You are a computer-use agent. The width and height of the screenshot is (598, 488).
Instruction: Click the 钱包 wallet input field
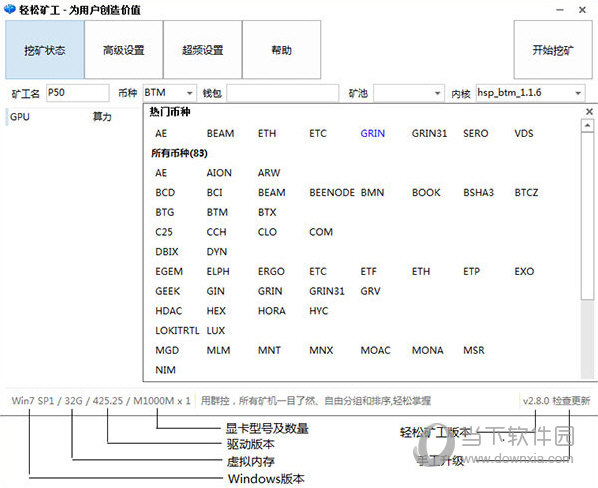(283, 93)
